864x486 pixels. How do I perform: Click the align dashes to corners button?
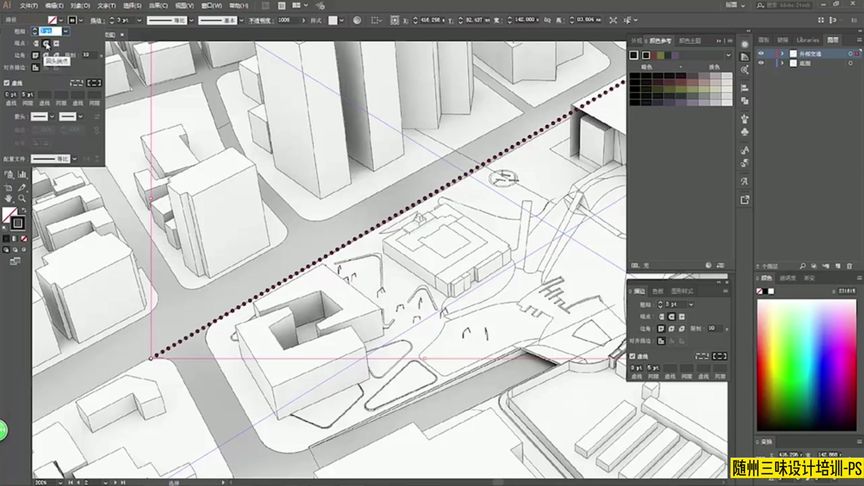point(94,83)
